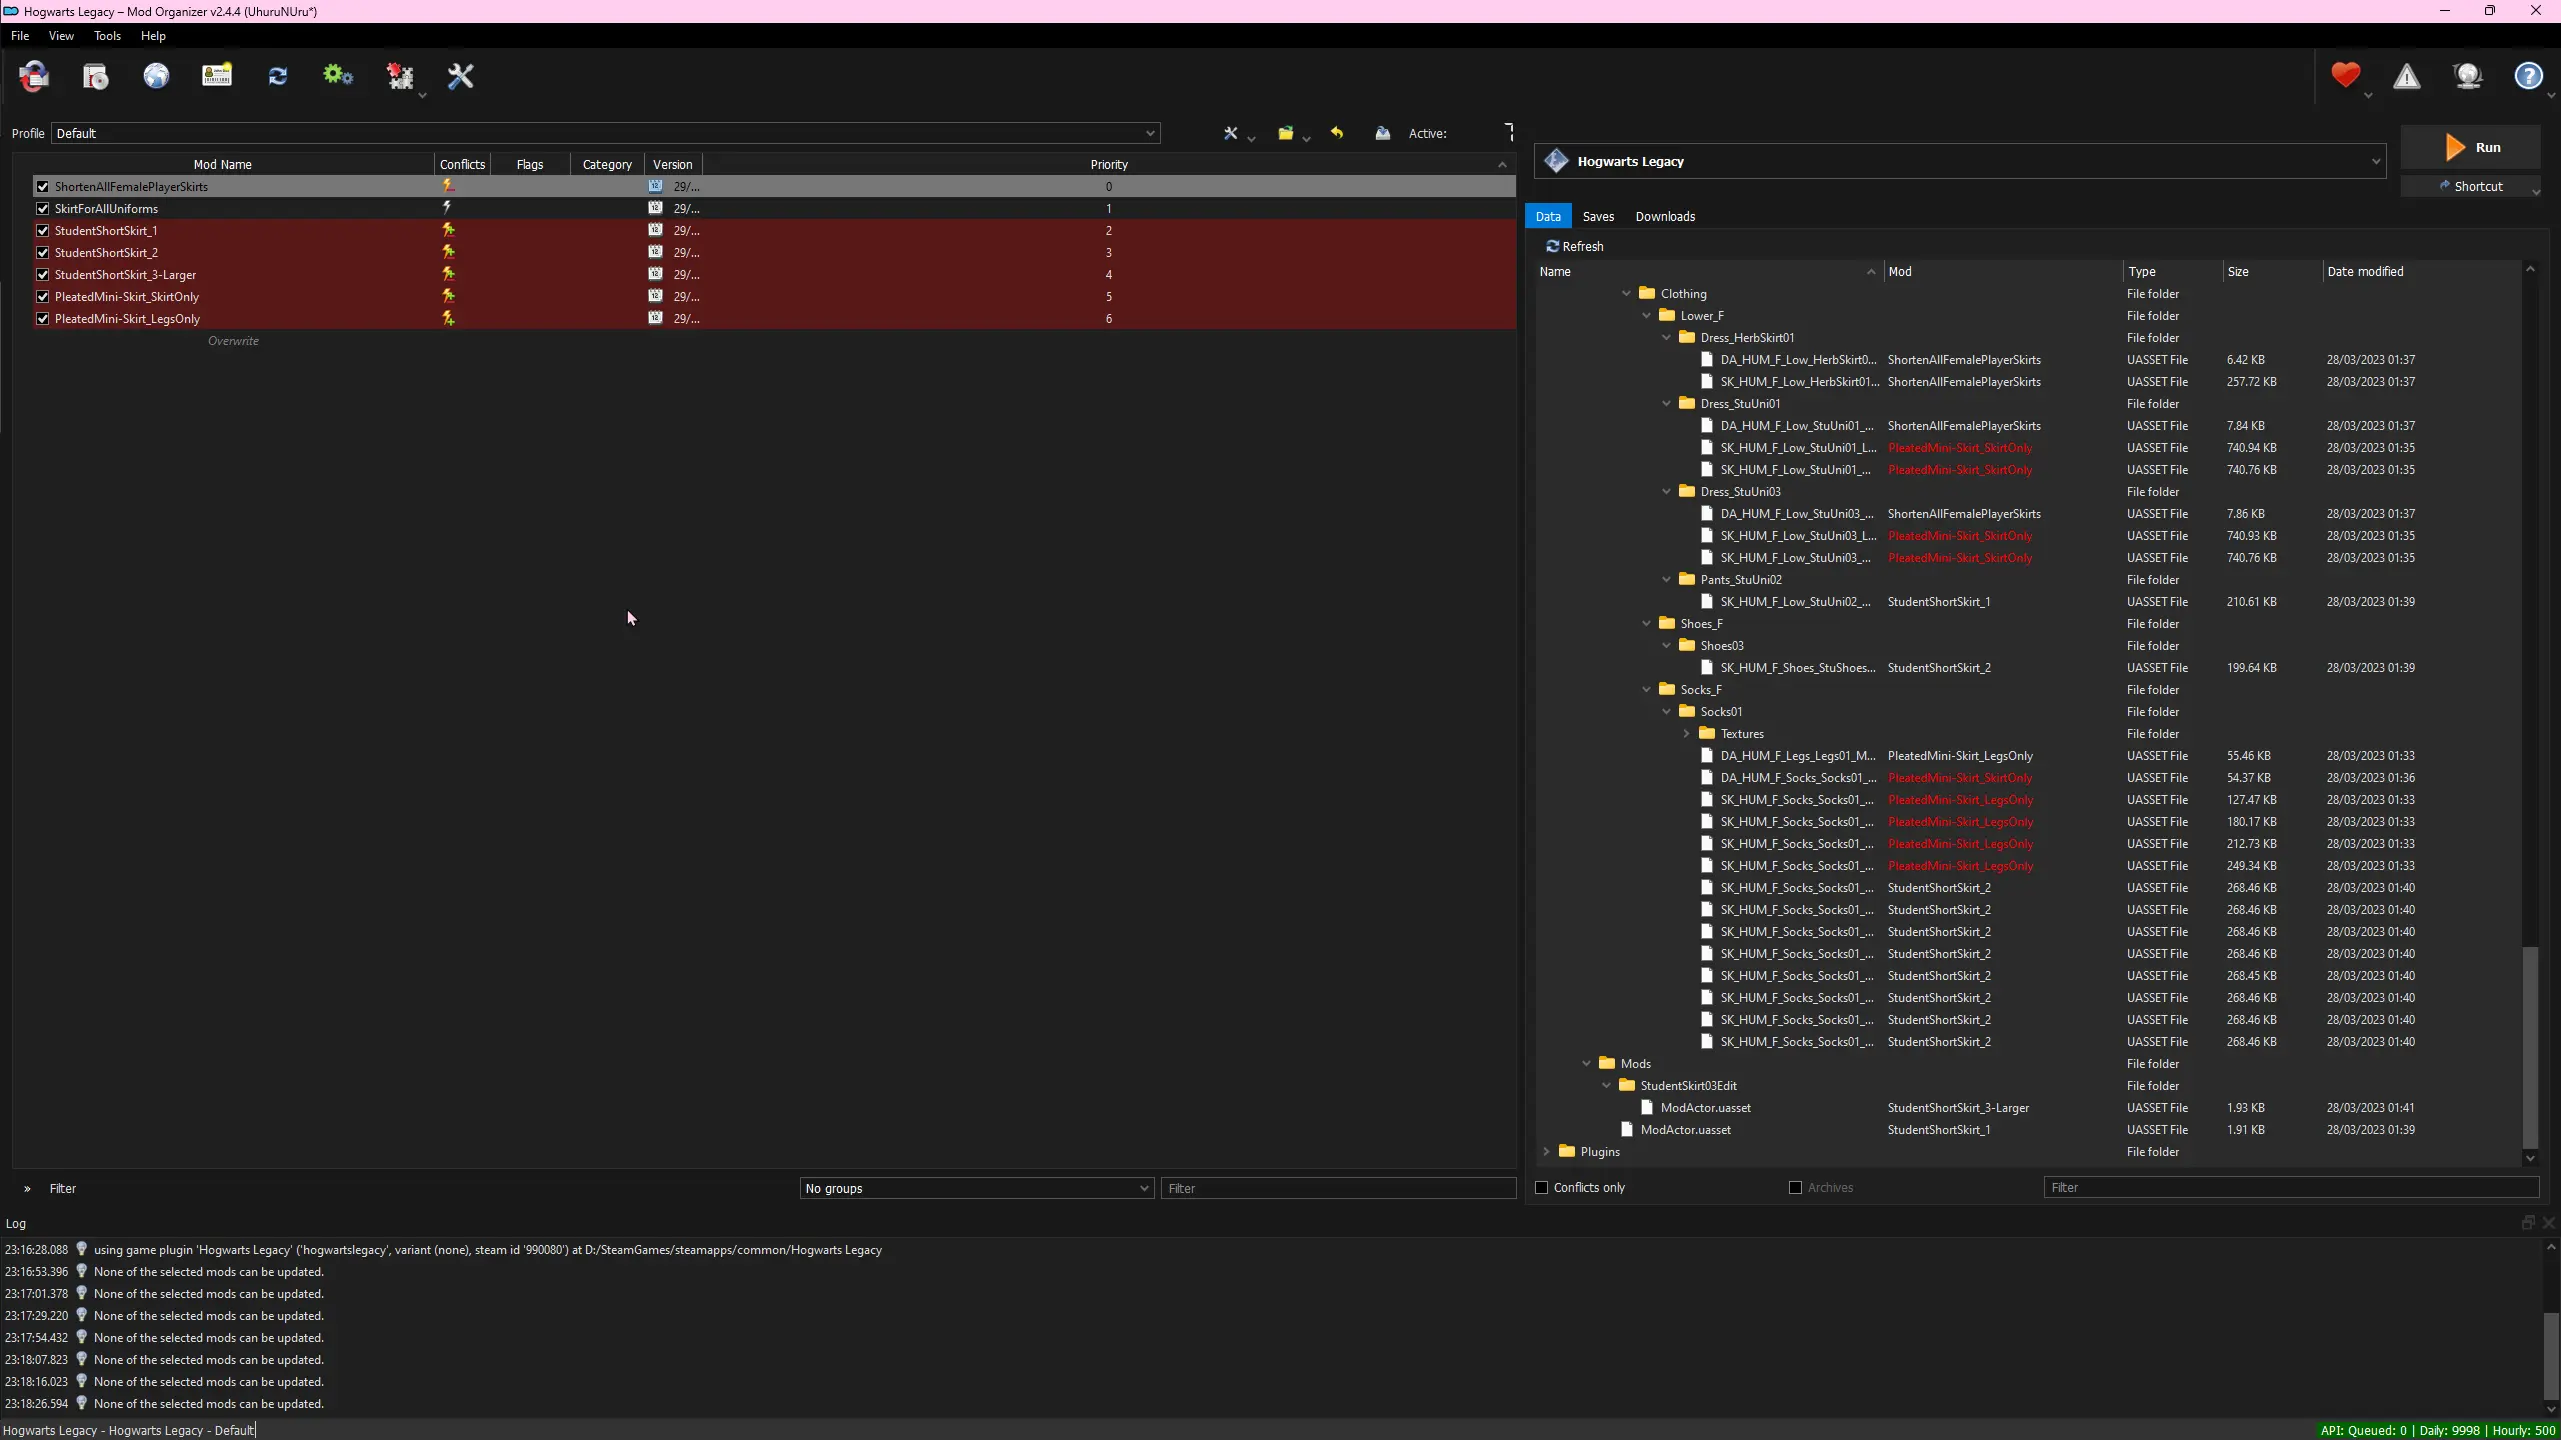Image resolution: width=2561 pixels, height=1440 pixels.
Task: Click the open folder icon near Profile
Action: 1286,133
